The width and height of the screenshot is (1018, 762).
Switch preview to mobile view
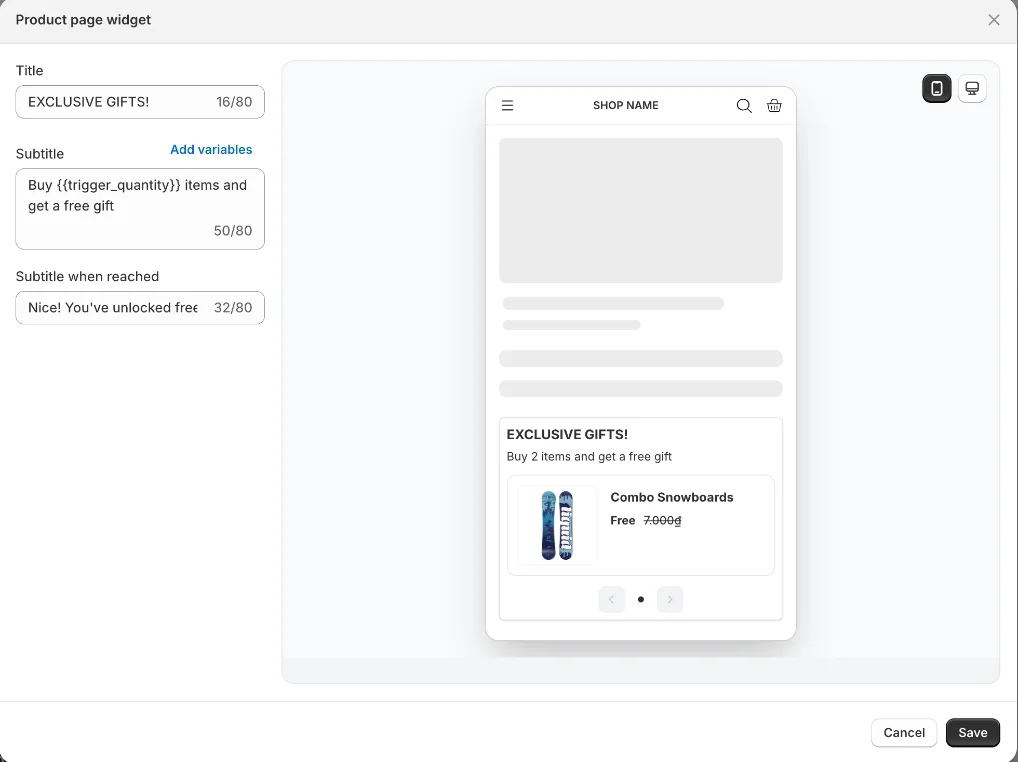[936, 88]
